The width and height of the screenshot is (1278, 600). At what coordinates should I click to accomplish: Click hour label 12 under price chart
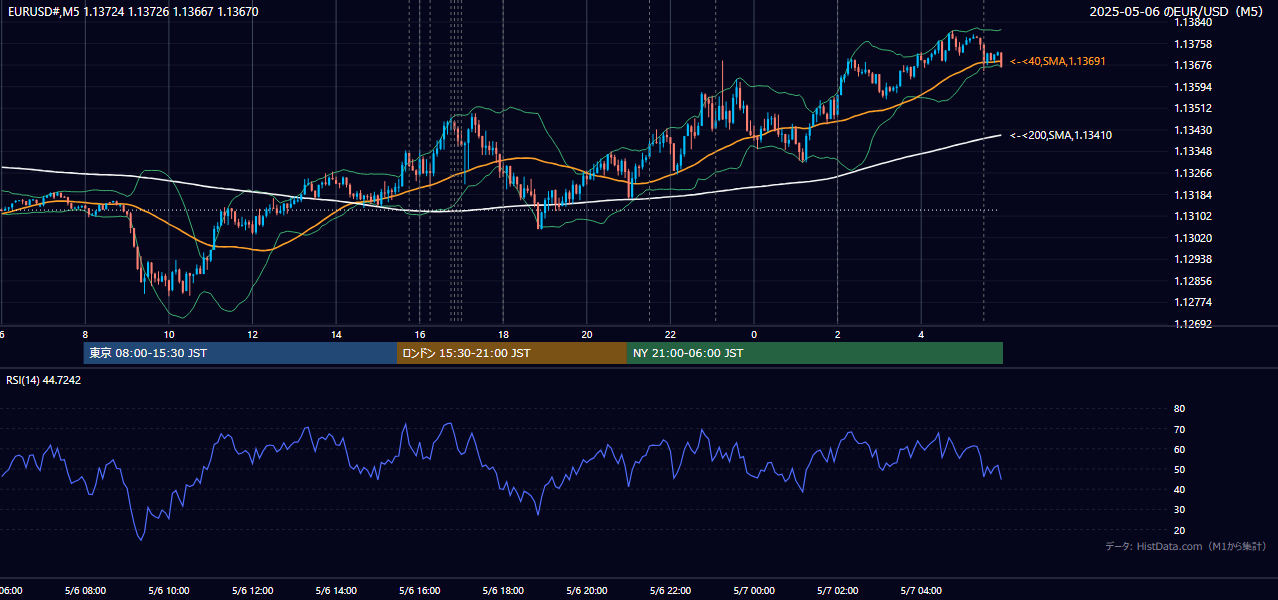point(252,334)
